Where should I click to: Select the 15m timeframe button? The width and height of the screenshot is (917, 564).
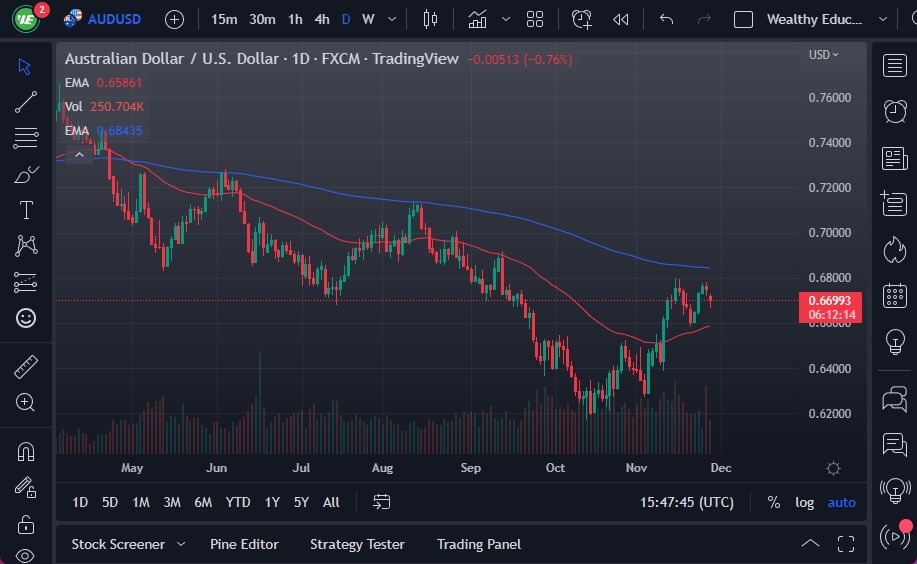point(224,19)
